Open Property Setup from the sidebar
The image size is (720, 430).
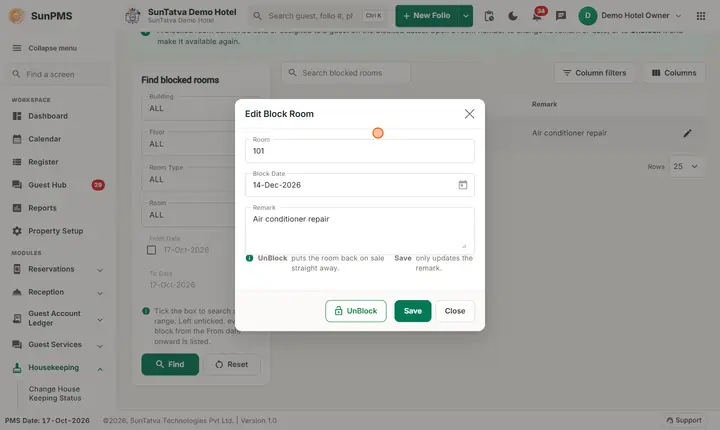click(x=56, y=231)
